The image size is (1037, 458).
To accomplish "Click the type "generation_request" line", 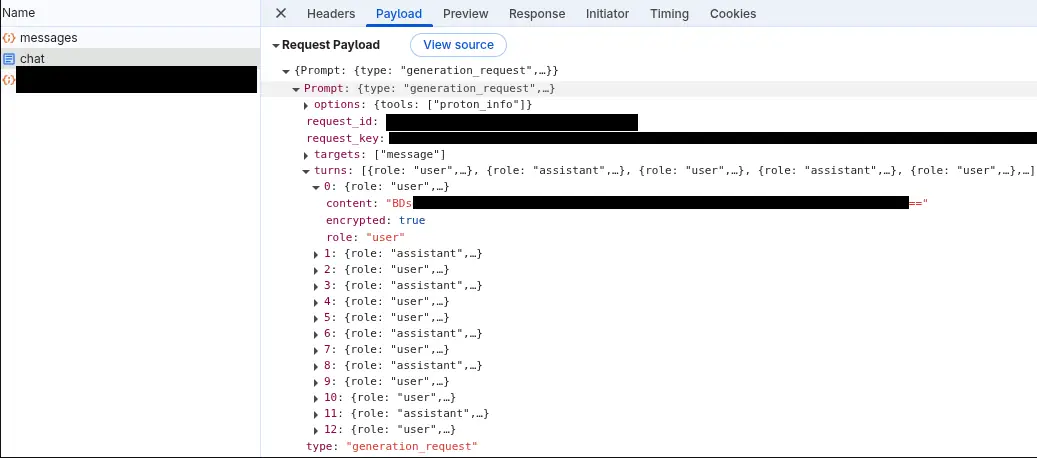I will [x=392, y=447].
